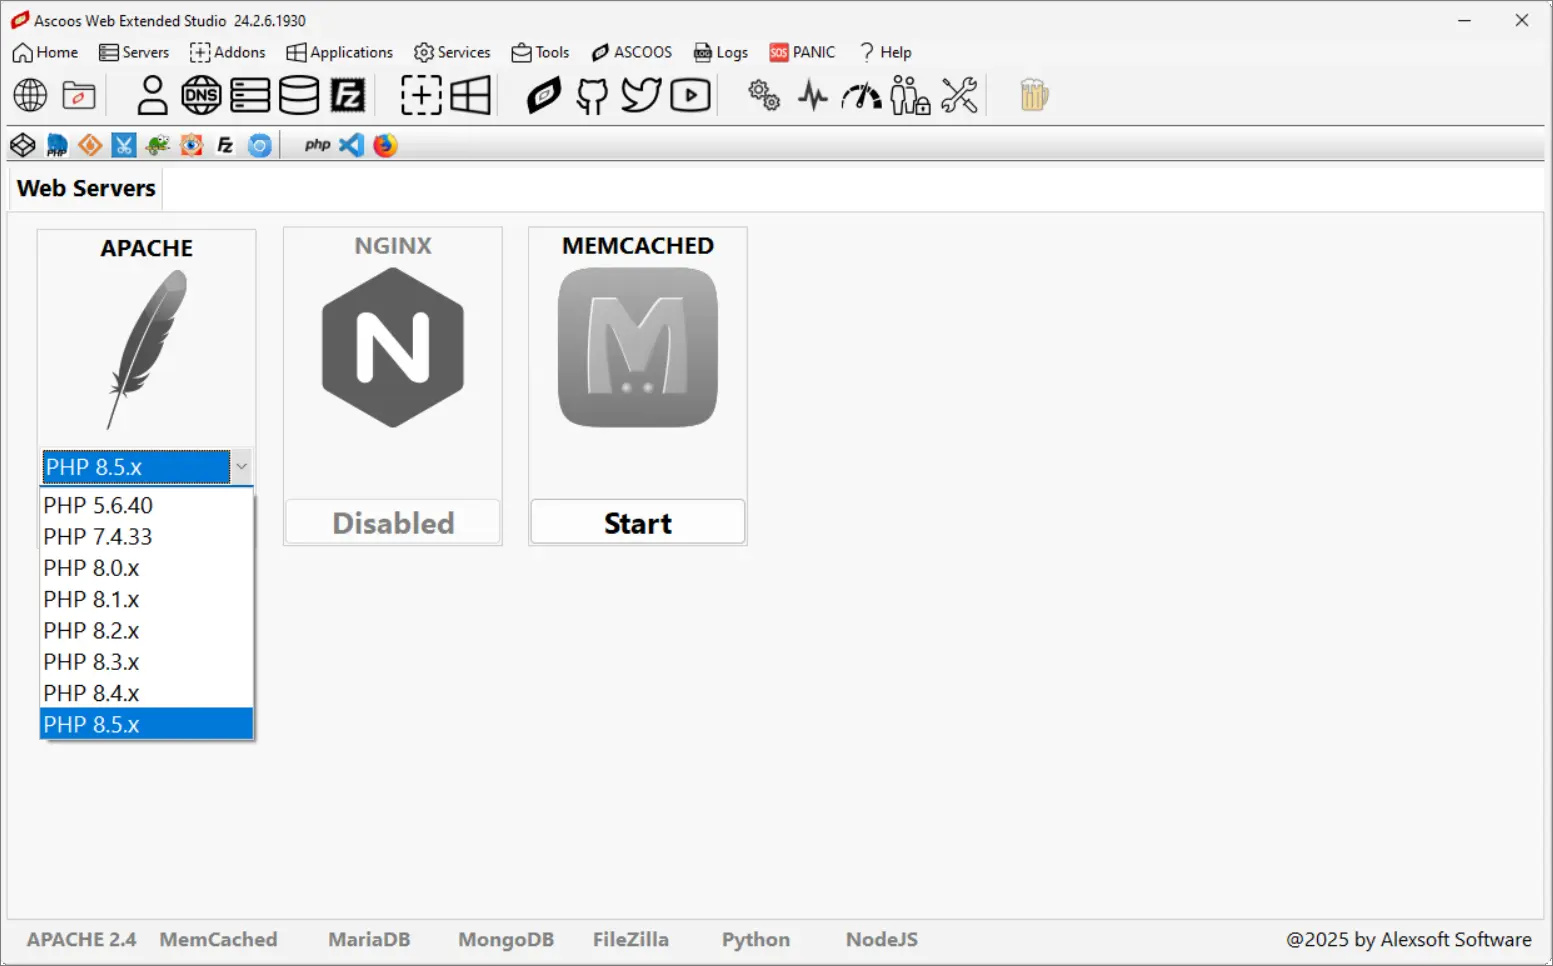Launch the Visual Studio Code icon
The image size is (1553, 966).
pyautogui.click(x=351, y=145)
